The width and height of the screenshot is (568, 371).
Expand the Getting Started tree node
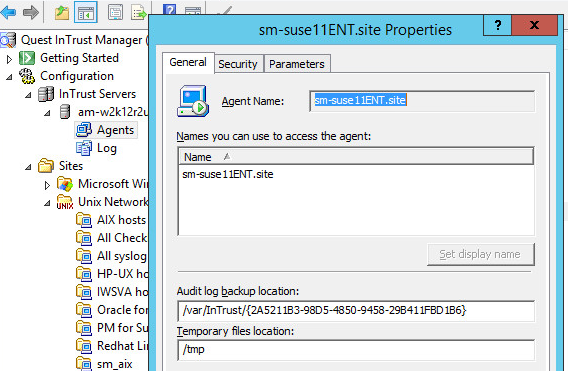pos(9,59)
